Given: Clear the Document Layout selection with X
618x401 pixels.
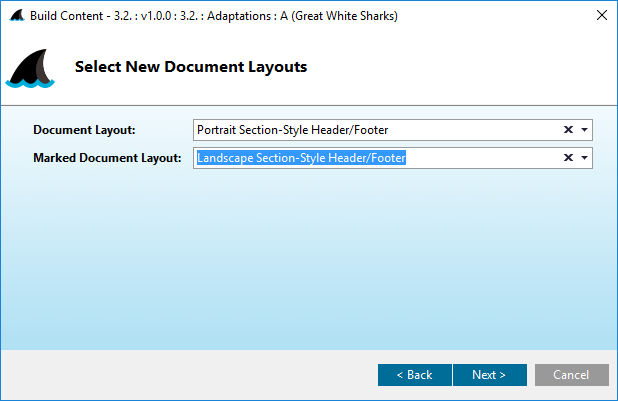Looking at the screenshot, I should pos(568,130).
